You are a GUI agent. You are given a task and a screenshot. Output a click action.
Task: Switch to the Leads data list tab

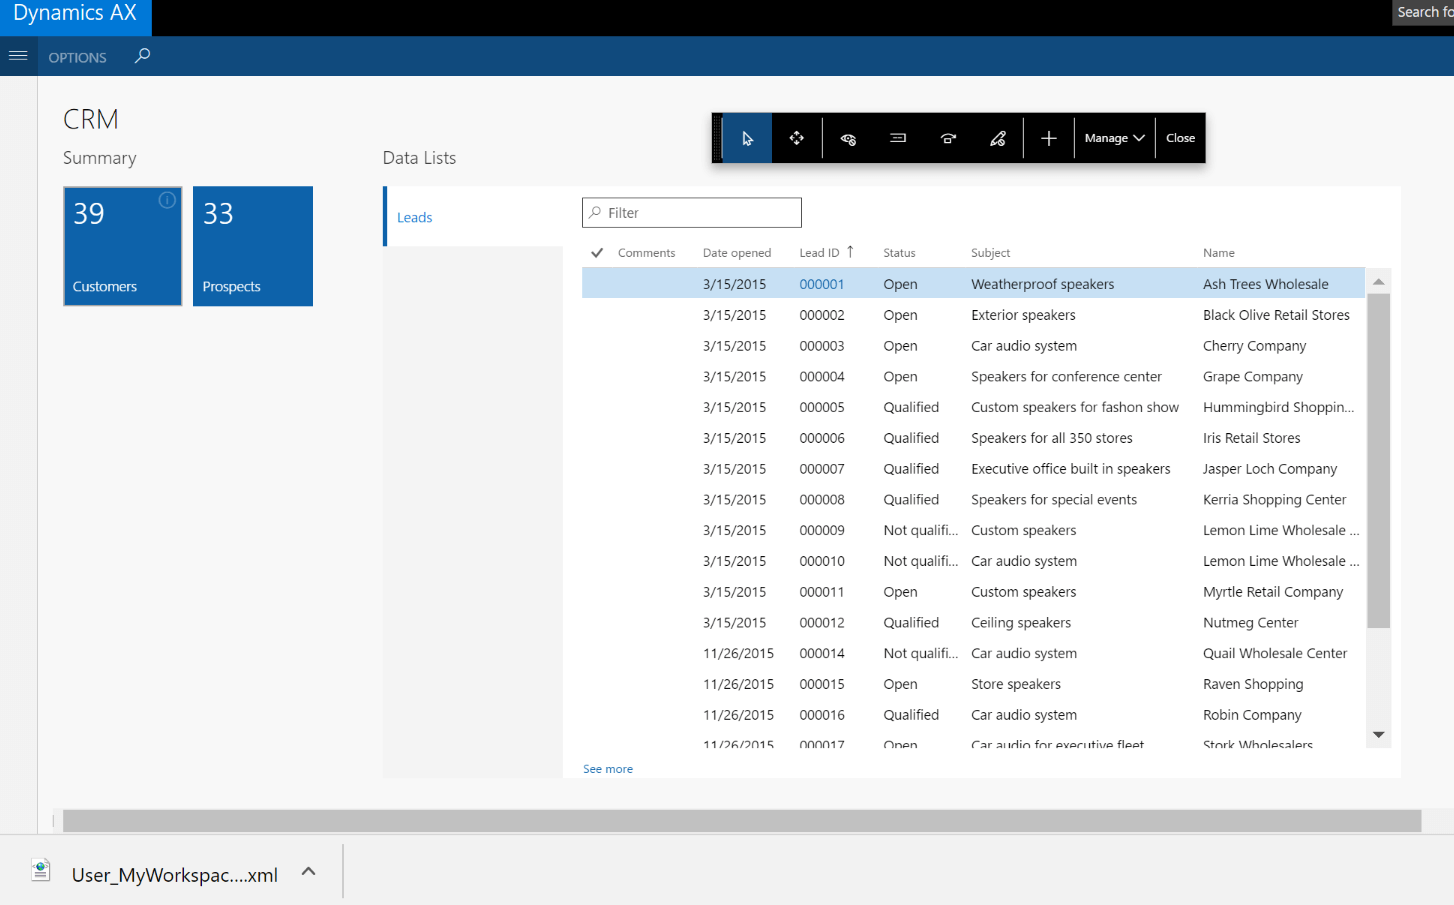[414, 217]
